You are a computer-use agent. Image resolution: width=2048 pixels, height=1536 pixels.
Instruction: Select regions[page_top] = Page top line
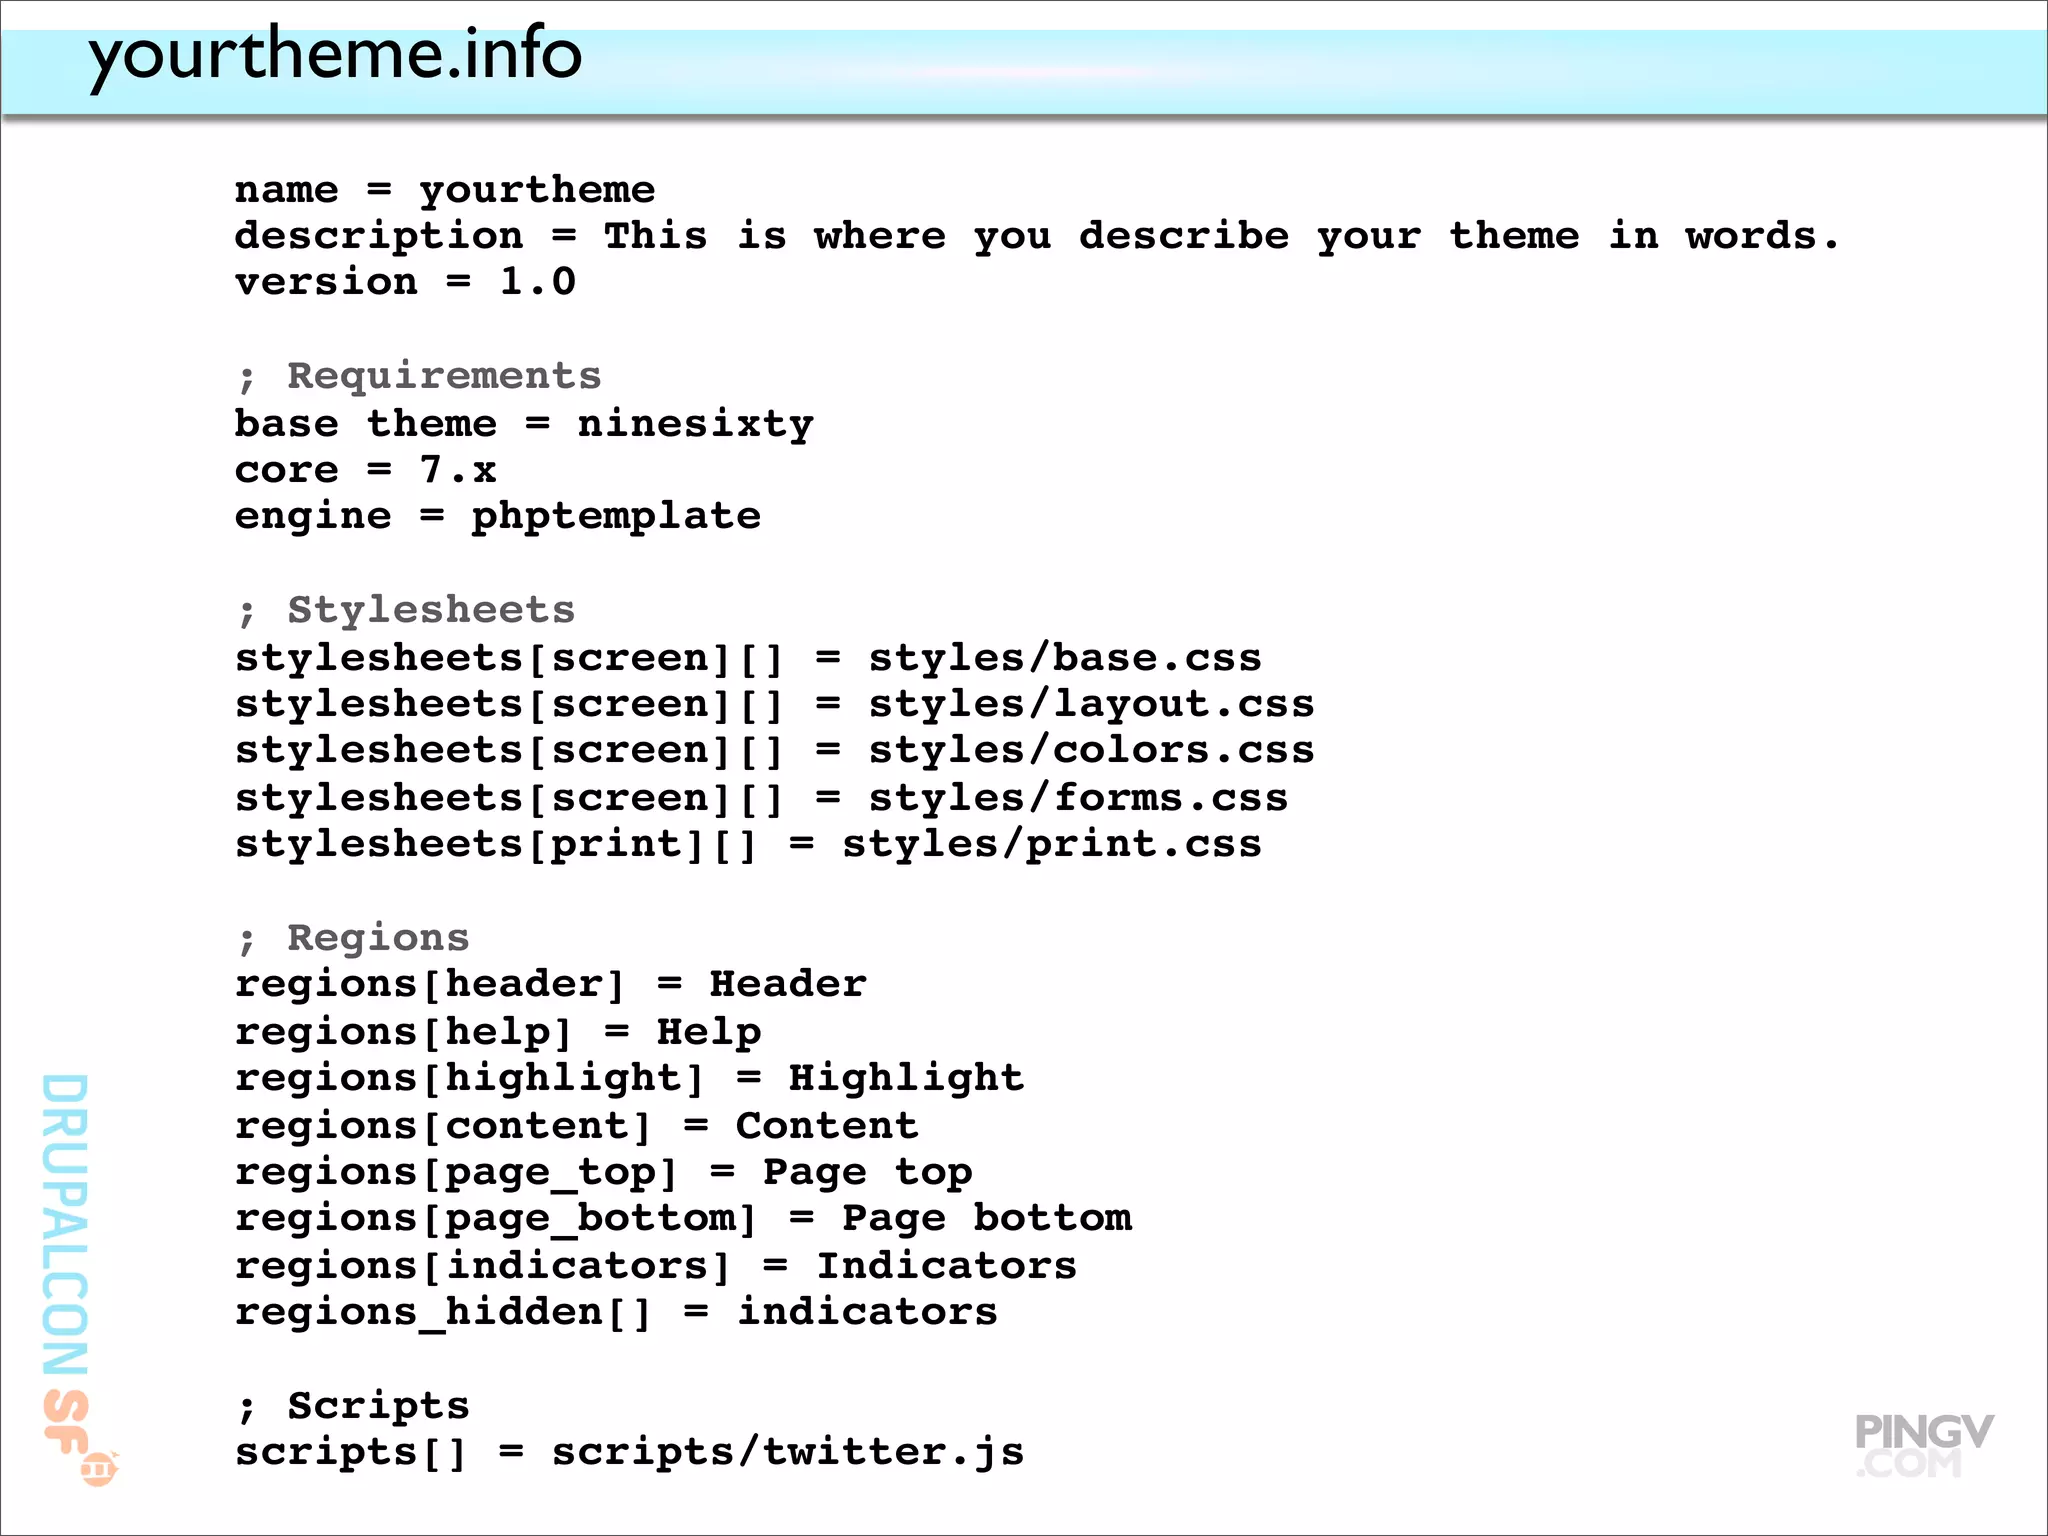tap(603, 1173)
